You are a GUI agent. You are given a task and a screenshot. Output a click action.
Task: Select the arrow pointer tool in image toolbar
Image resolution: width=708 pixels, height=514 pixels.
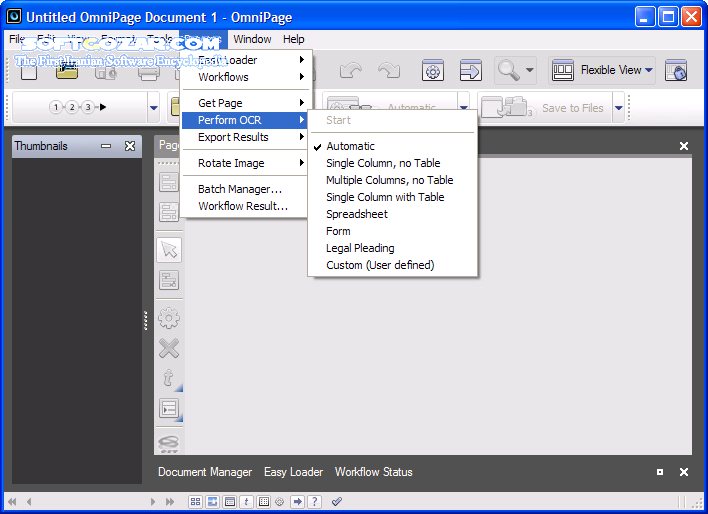169,250
